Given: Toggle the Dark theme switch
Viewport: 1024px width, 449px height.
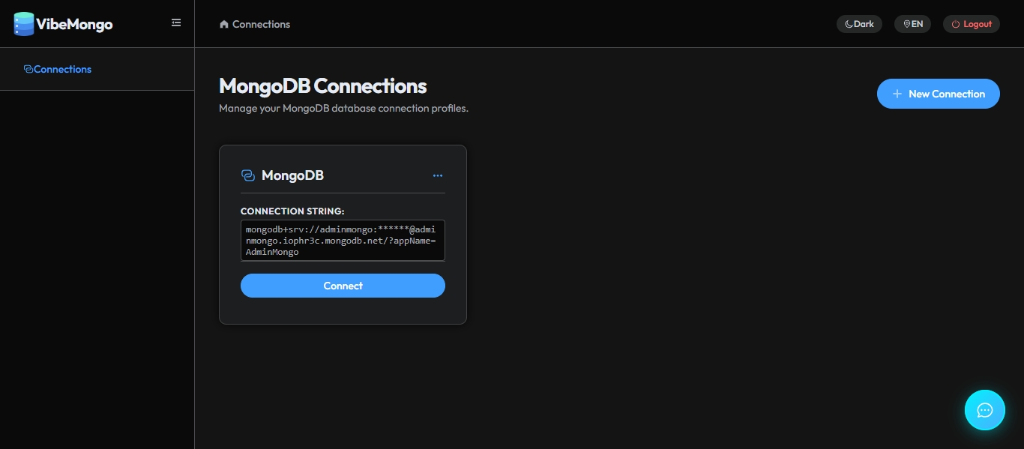Looking at the screenshot, I should (859, 24).
